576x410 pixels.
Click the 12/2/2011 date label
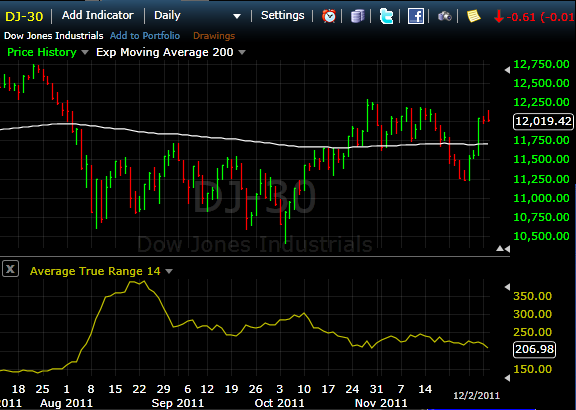pos(476,396)
